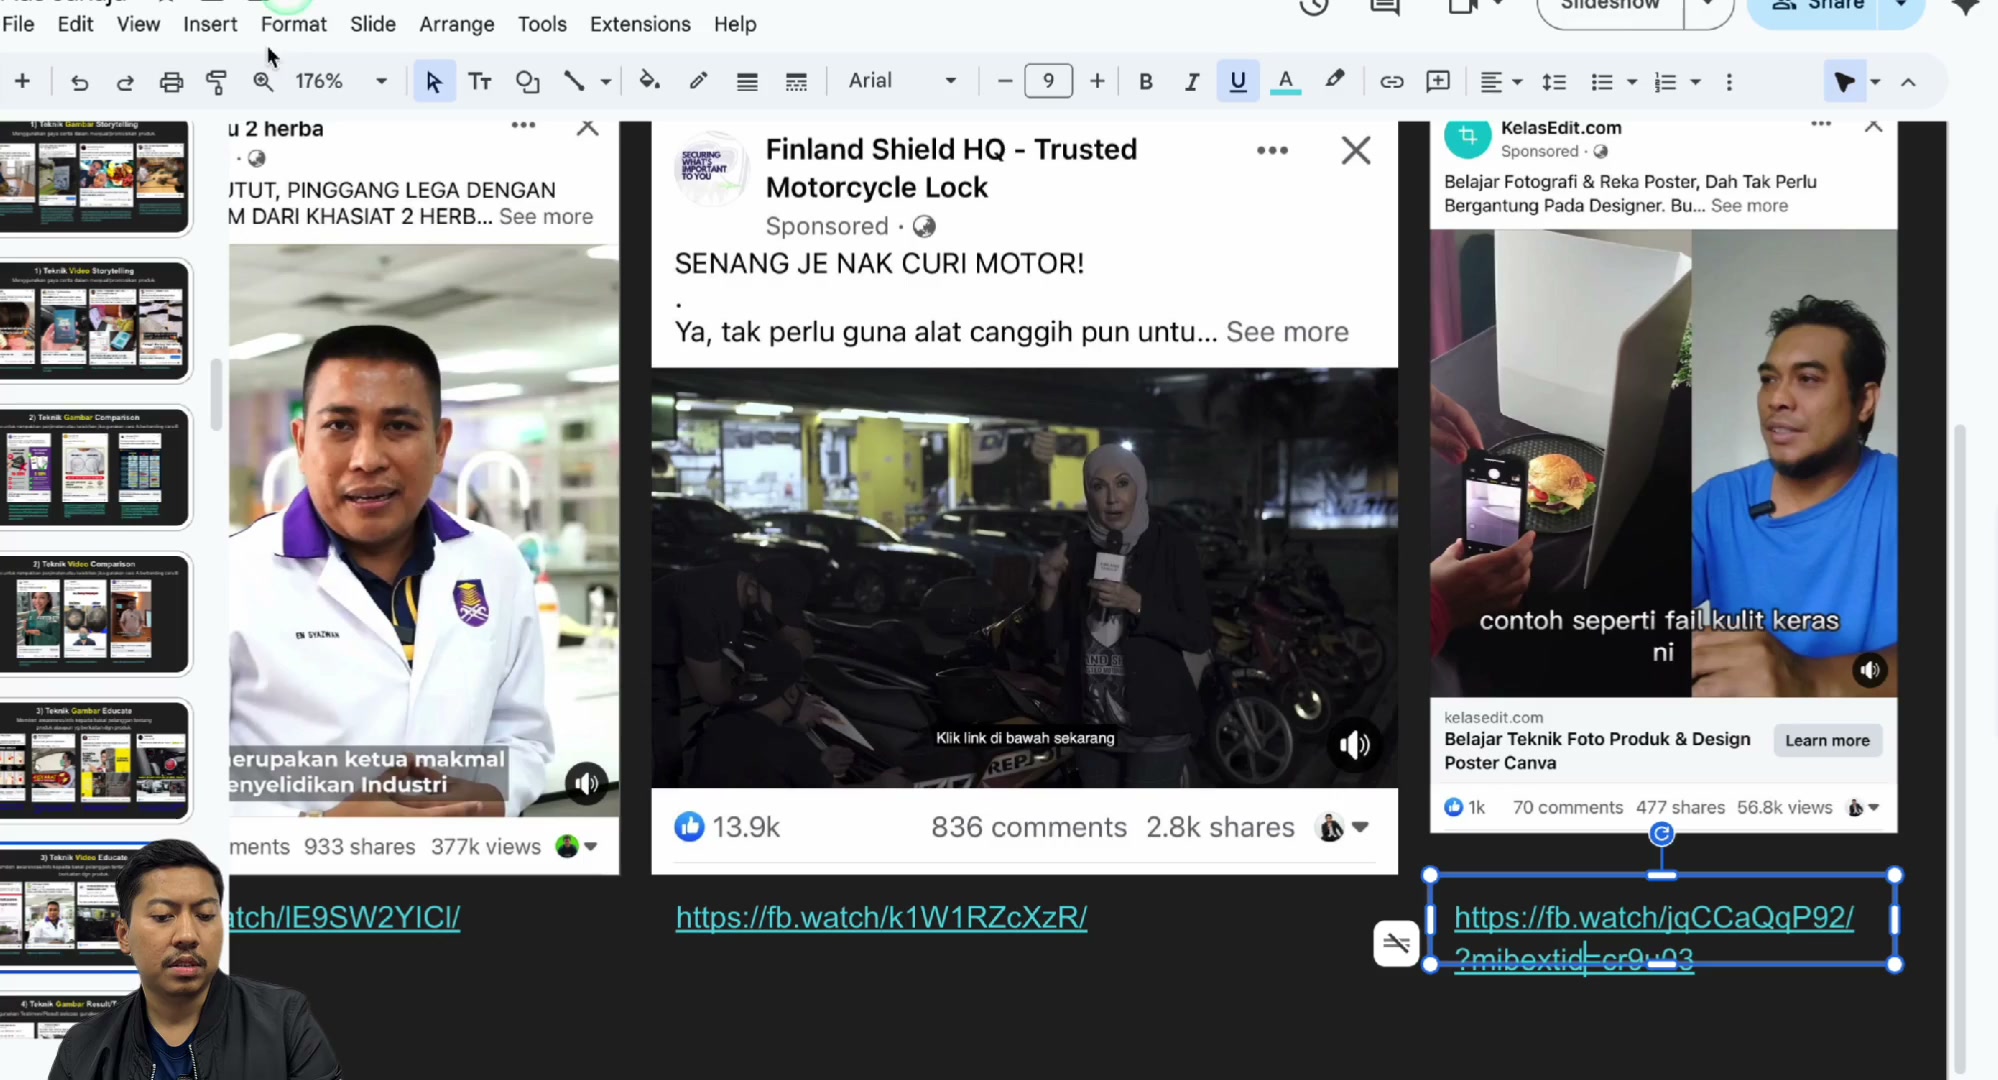Click the Undo arrow icon
1998x1080 pixels.
click(80, 82)
